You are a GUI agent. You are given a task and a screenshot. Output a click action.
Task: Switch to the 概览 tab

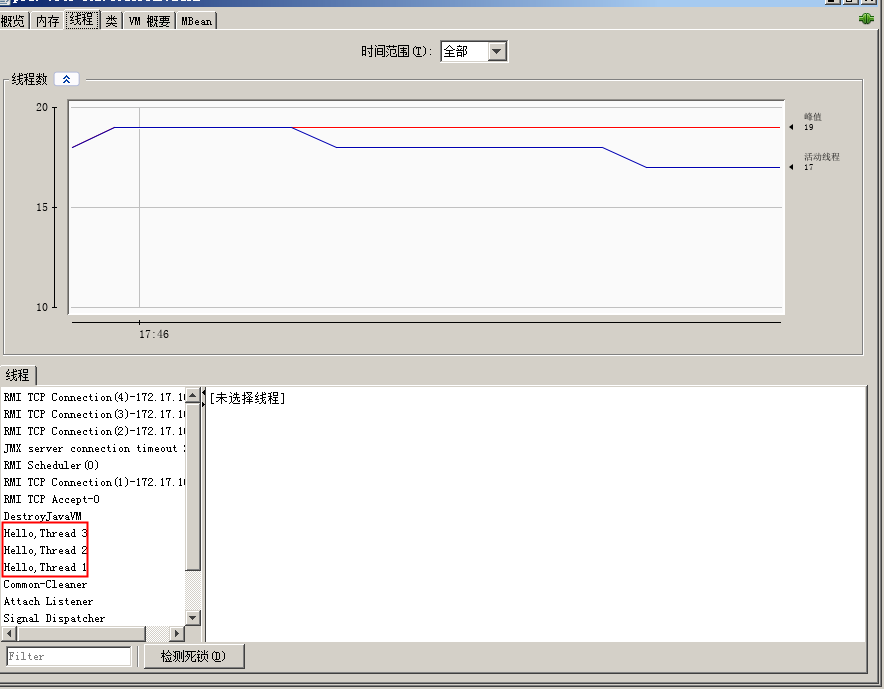(x=13, y=21)
